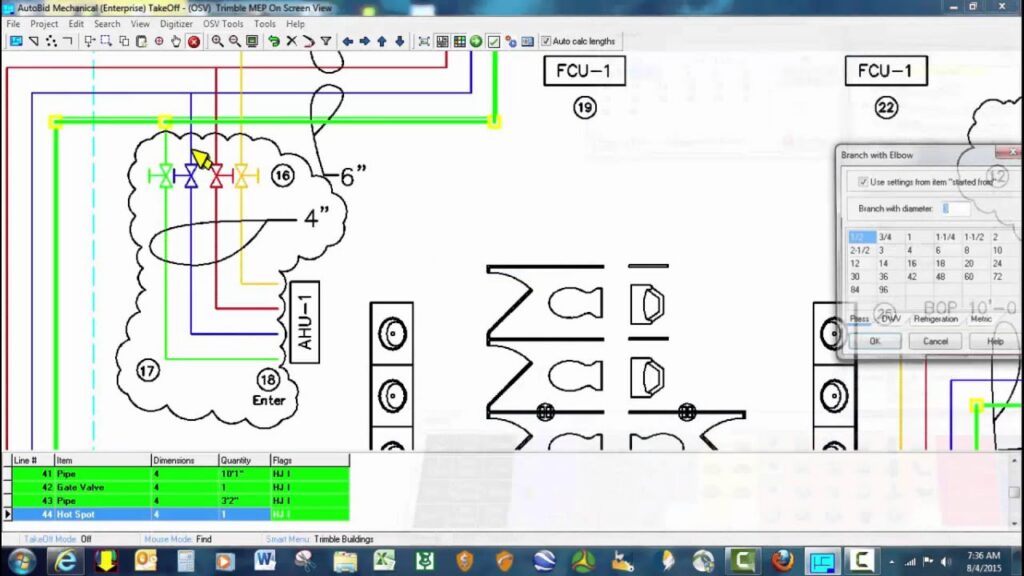
Task: Toggle Use settings from item checkbox
Action: (863, 182)
